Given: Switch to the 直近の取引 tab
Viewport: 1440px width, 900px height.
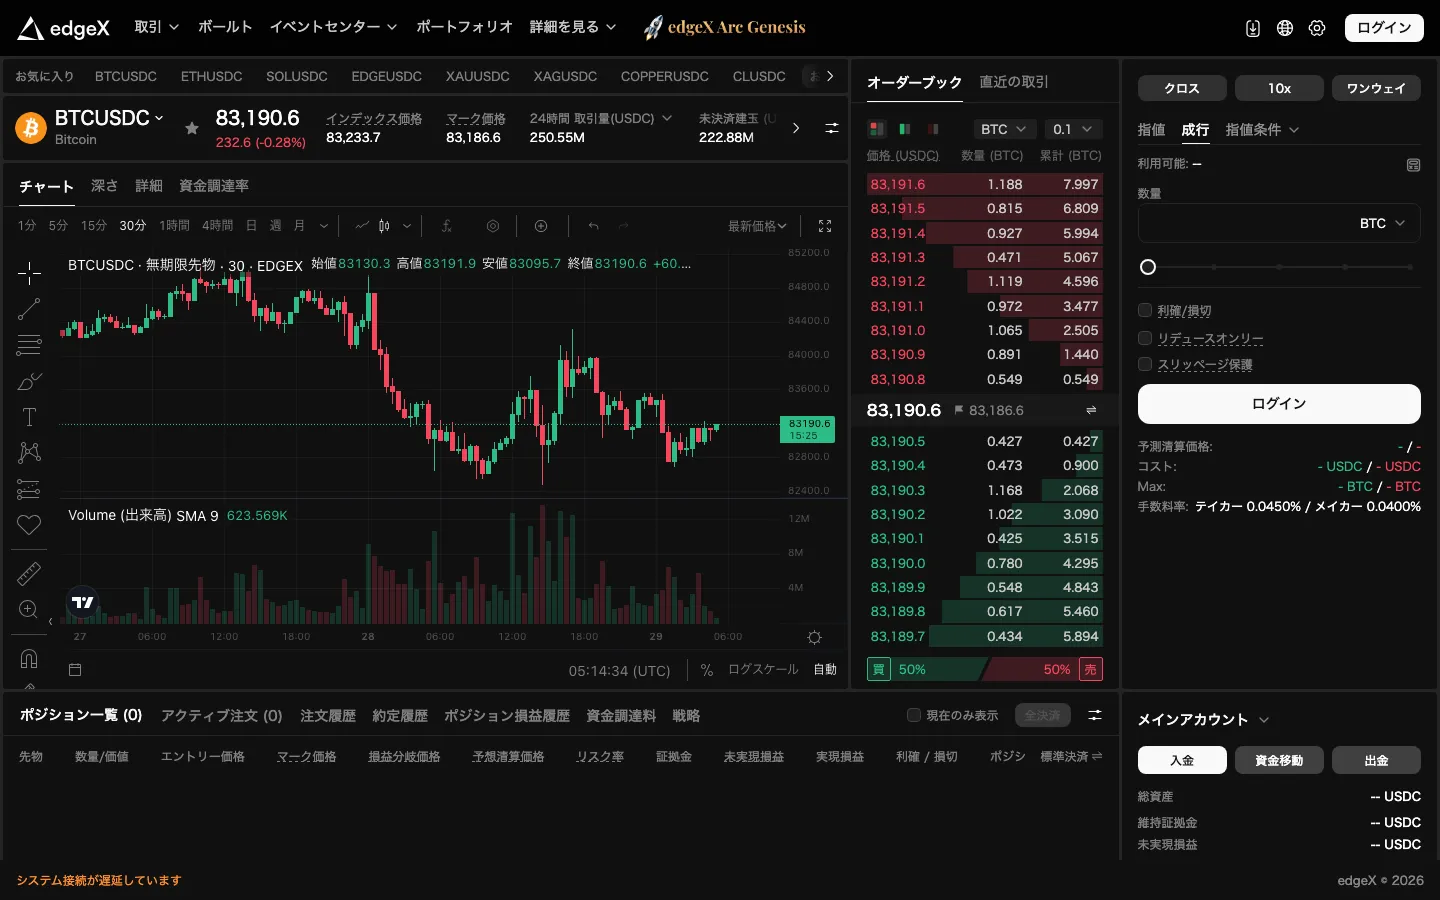Looking at the screenshot, I should 1014,82.
